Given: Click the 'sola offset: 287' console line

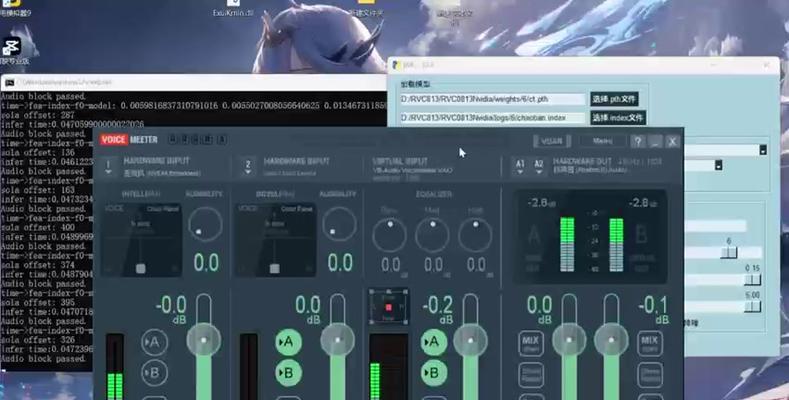Looking at the screenshot, I should coord(38,115).
